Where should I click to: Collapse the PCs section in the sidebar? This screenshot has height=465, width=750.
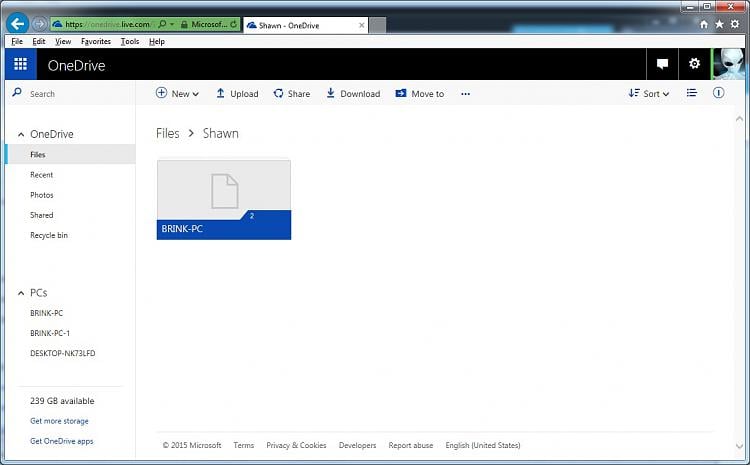[x=21, y=293]
